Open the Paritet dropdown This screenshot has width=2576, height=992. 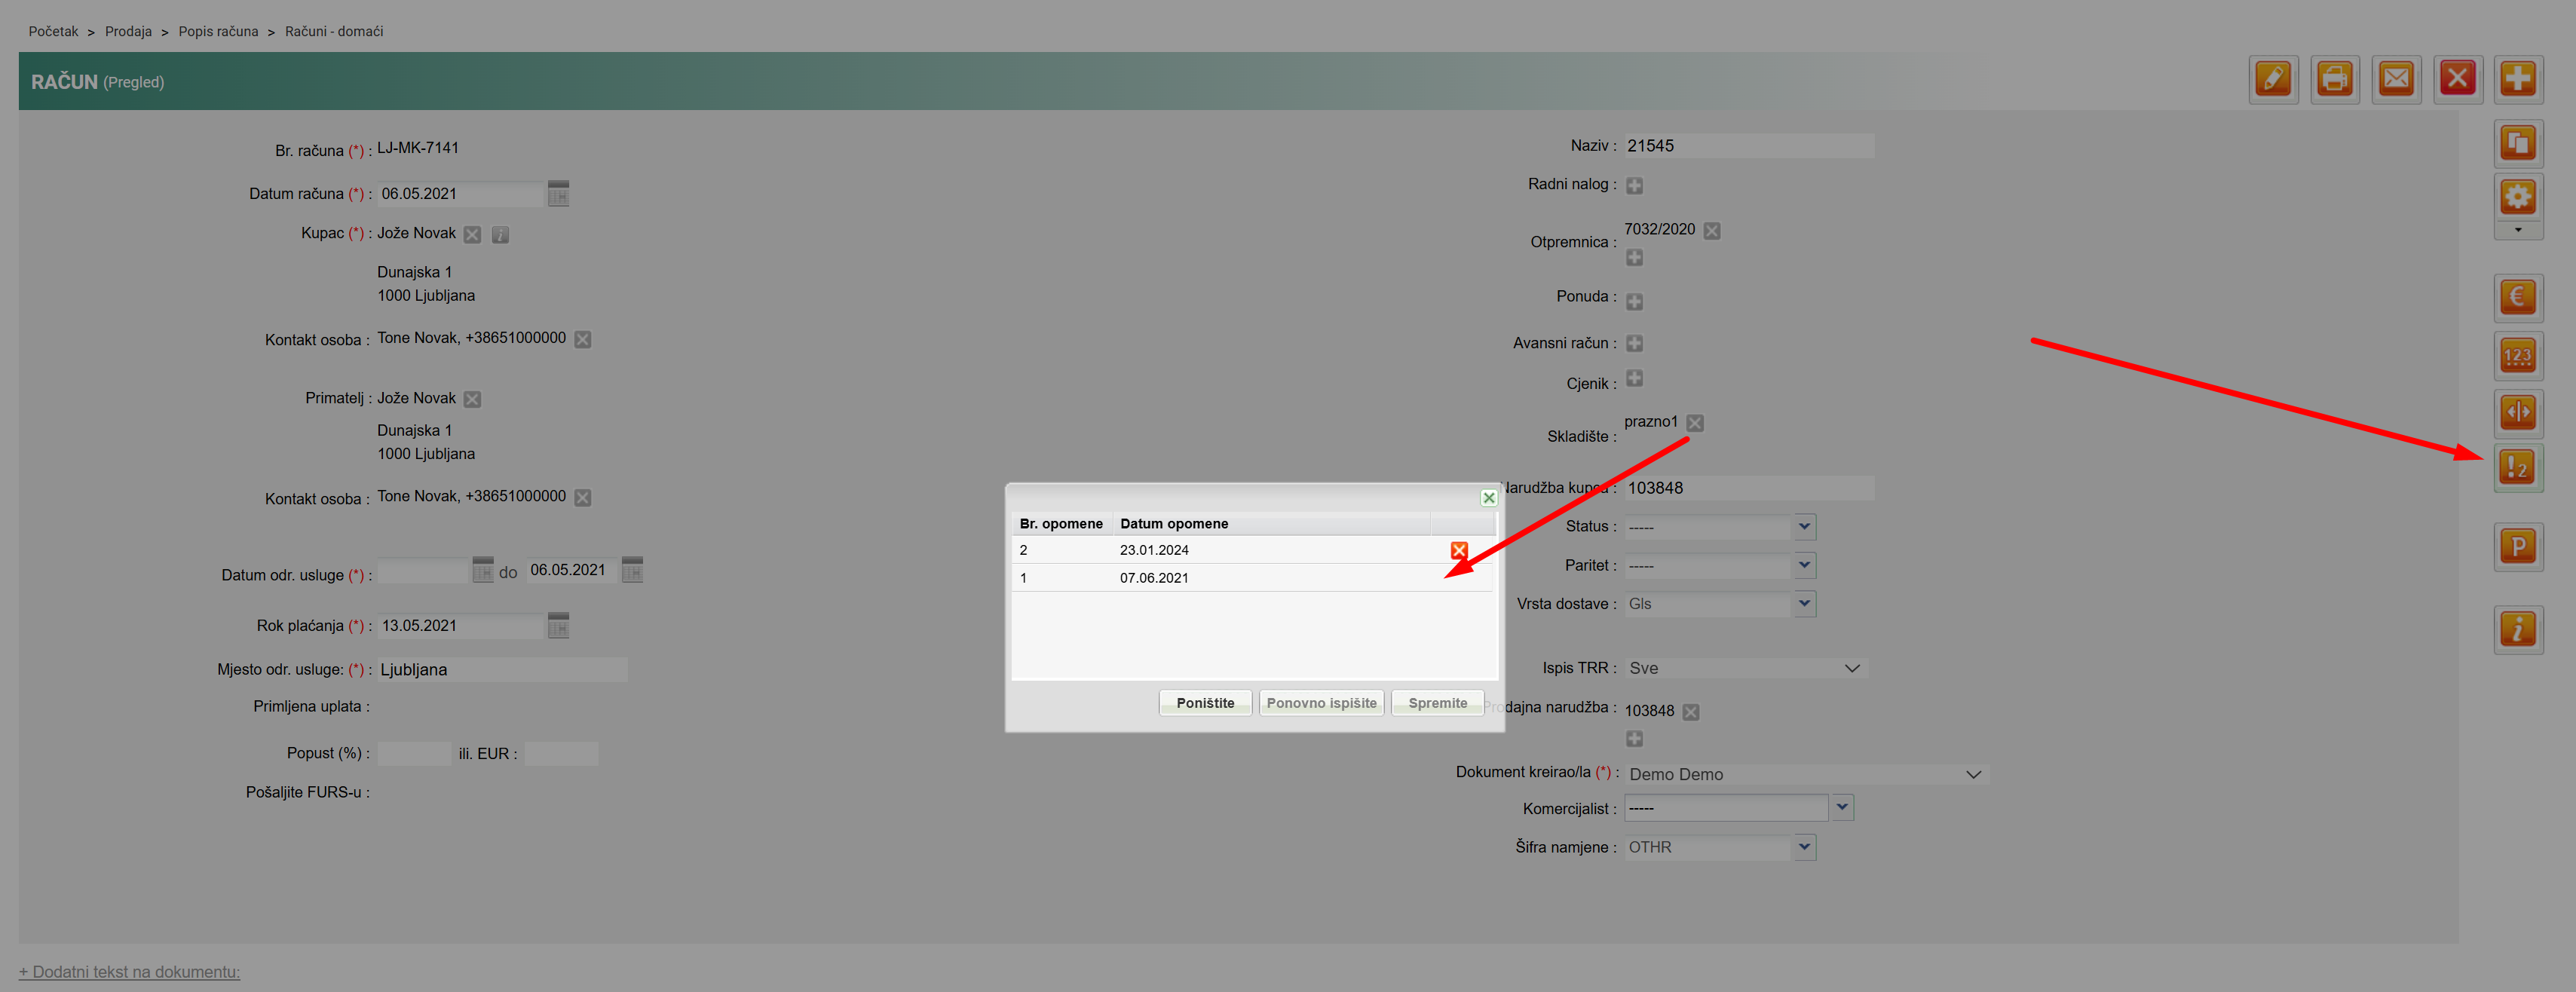[x=1803, y=565]
